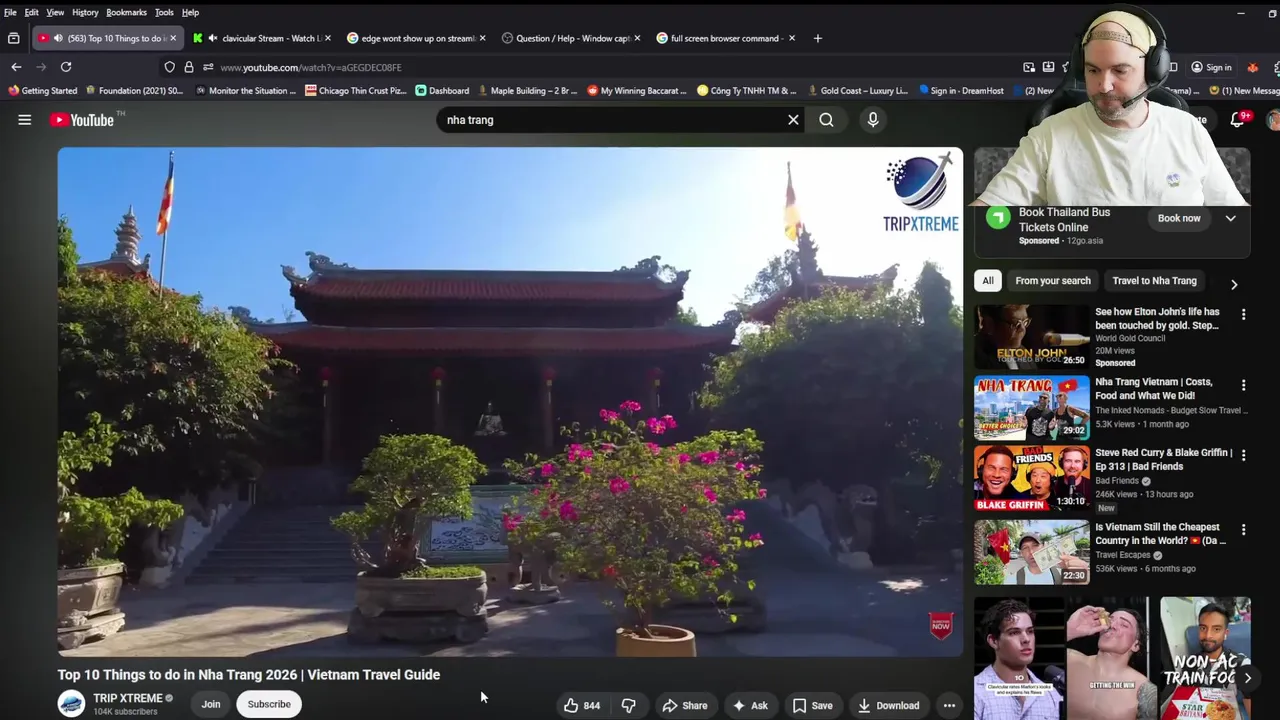Click Subscribe Now watermark in video
Image resolution: width=1280 pixels, height=720 pixels.
pos(940,626)
